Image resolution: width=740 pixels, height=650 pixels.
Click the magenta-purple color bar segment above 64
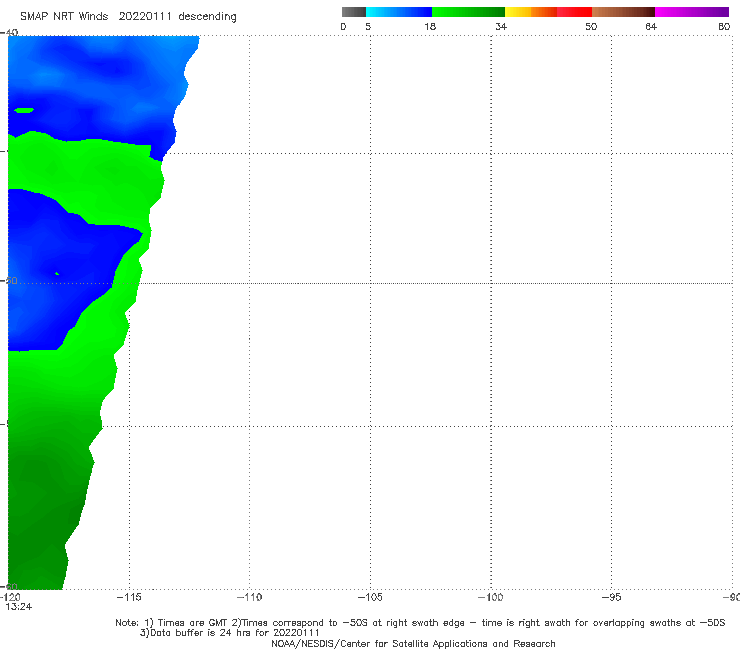(692, 12)
